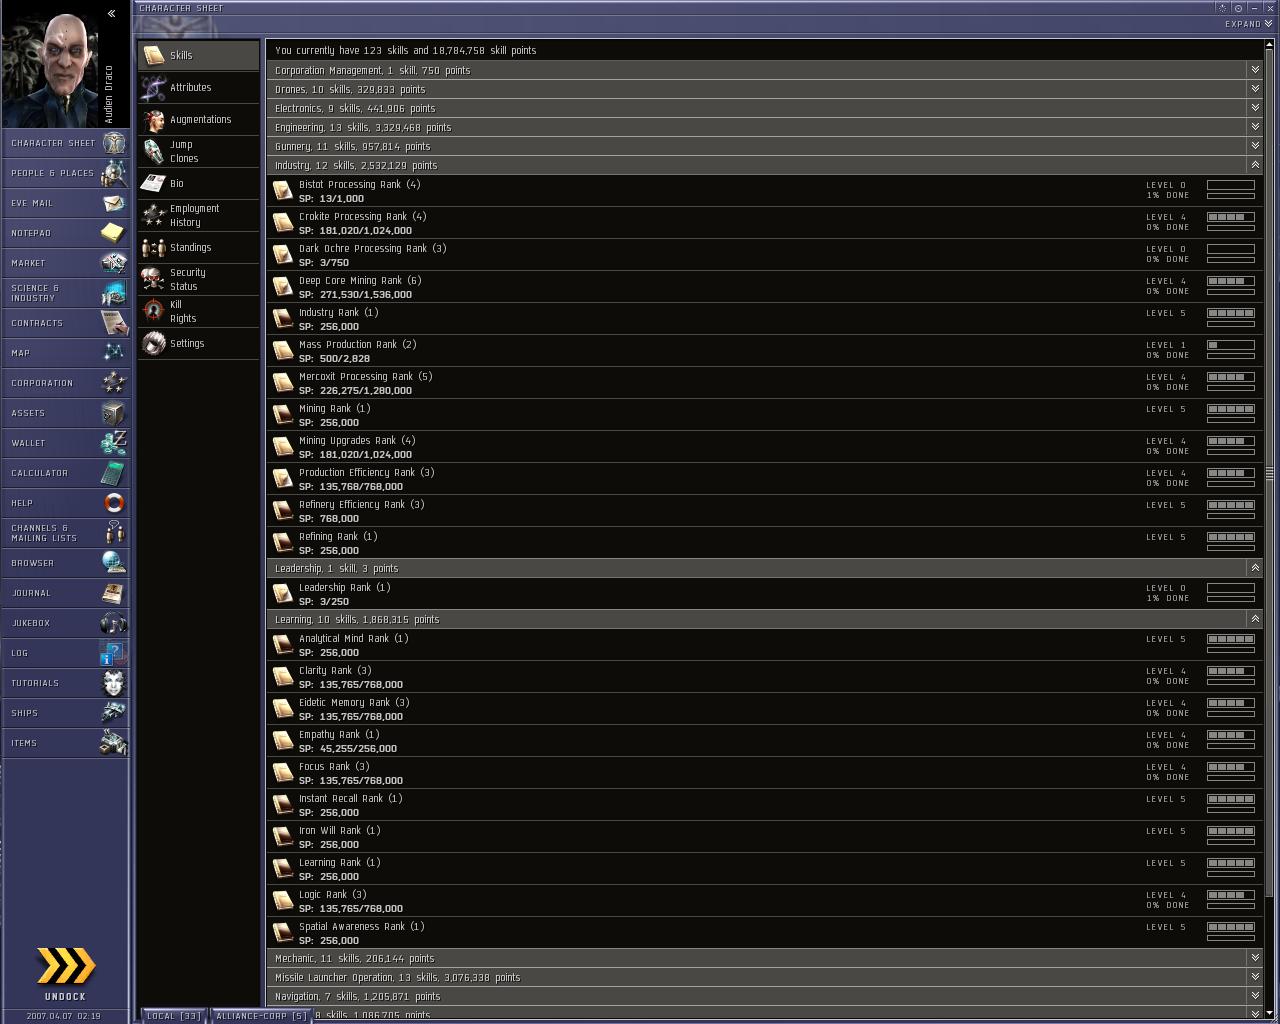Open the Character Sheet from the sidebar
1280x1024 pixels.
pos(65,143)
